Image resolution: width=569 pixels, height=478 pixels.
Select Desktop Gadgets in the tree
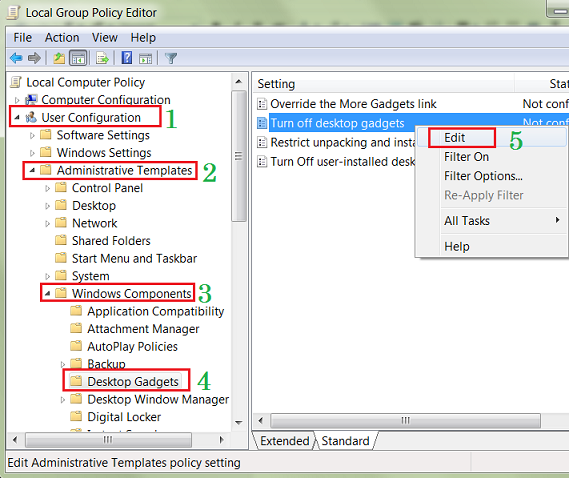(x=133, y=381)
